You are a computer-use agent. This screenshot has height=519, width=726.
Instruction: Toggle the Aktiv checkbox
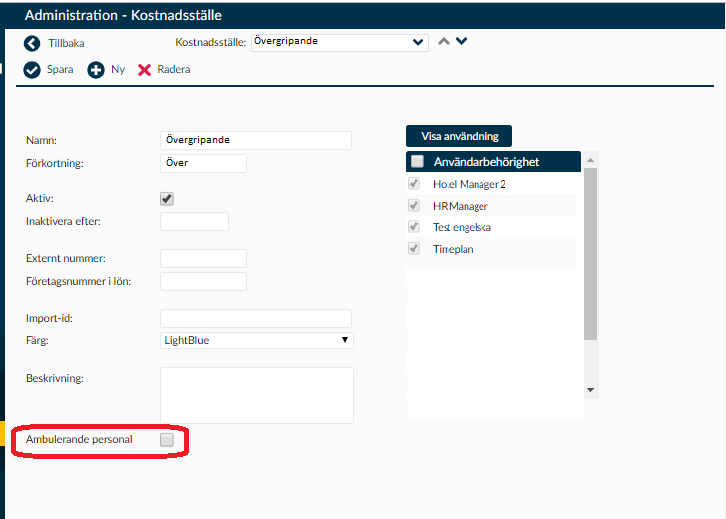click(167, 199)
